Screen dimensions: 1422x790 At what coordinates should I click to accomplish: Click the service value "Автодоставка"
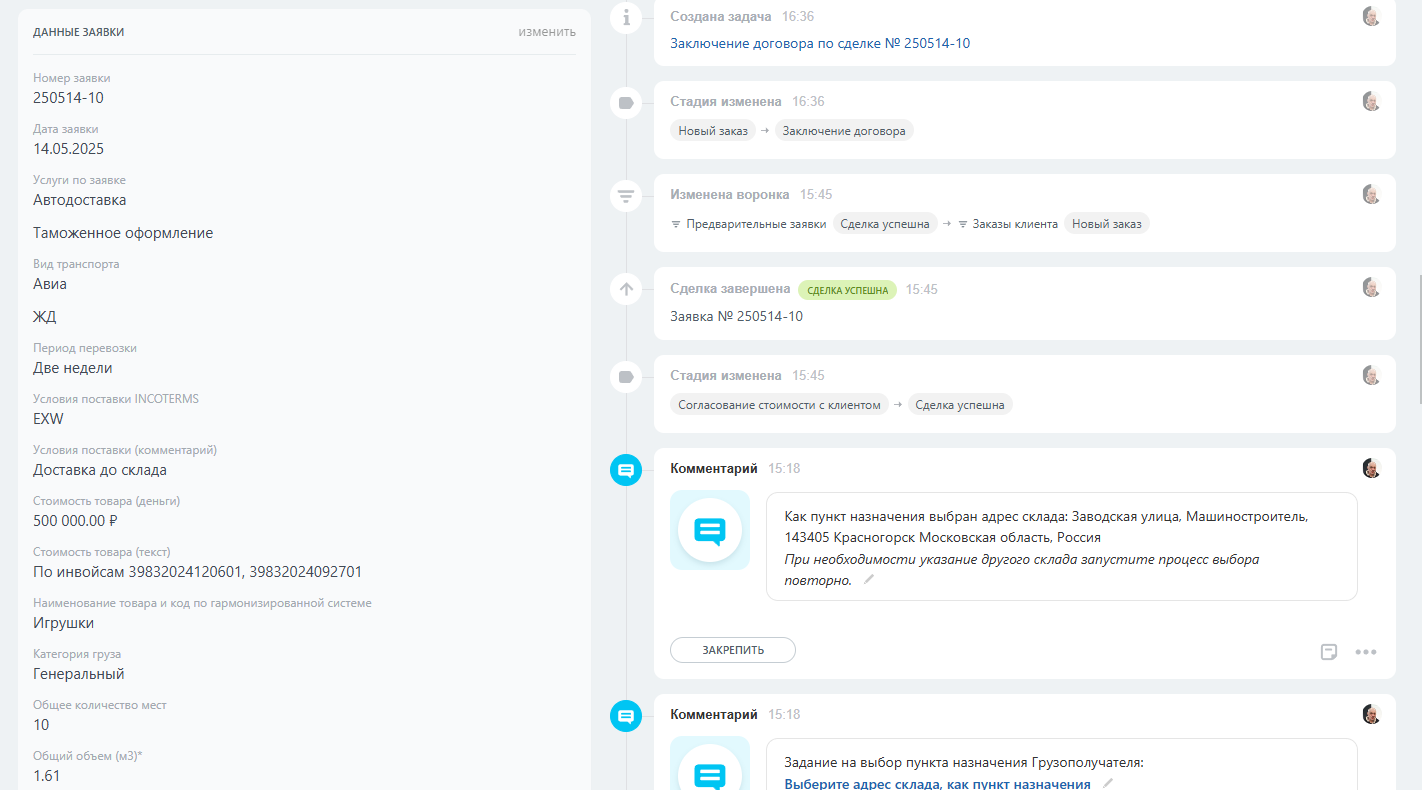coord(80,200)
